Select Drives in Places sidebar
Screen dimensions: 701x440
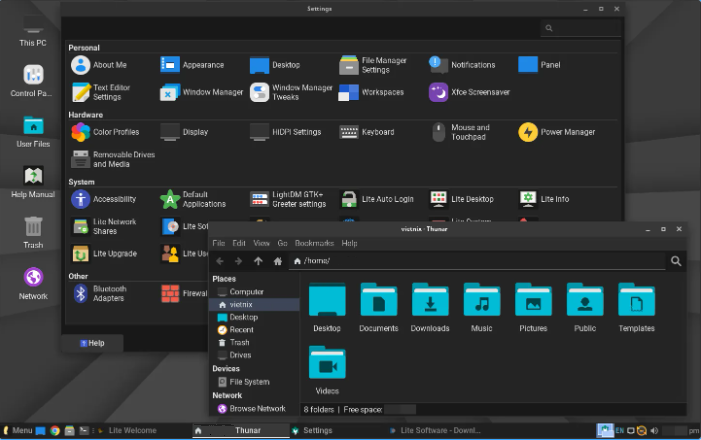coord(254,355)
